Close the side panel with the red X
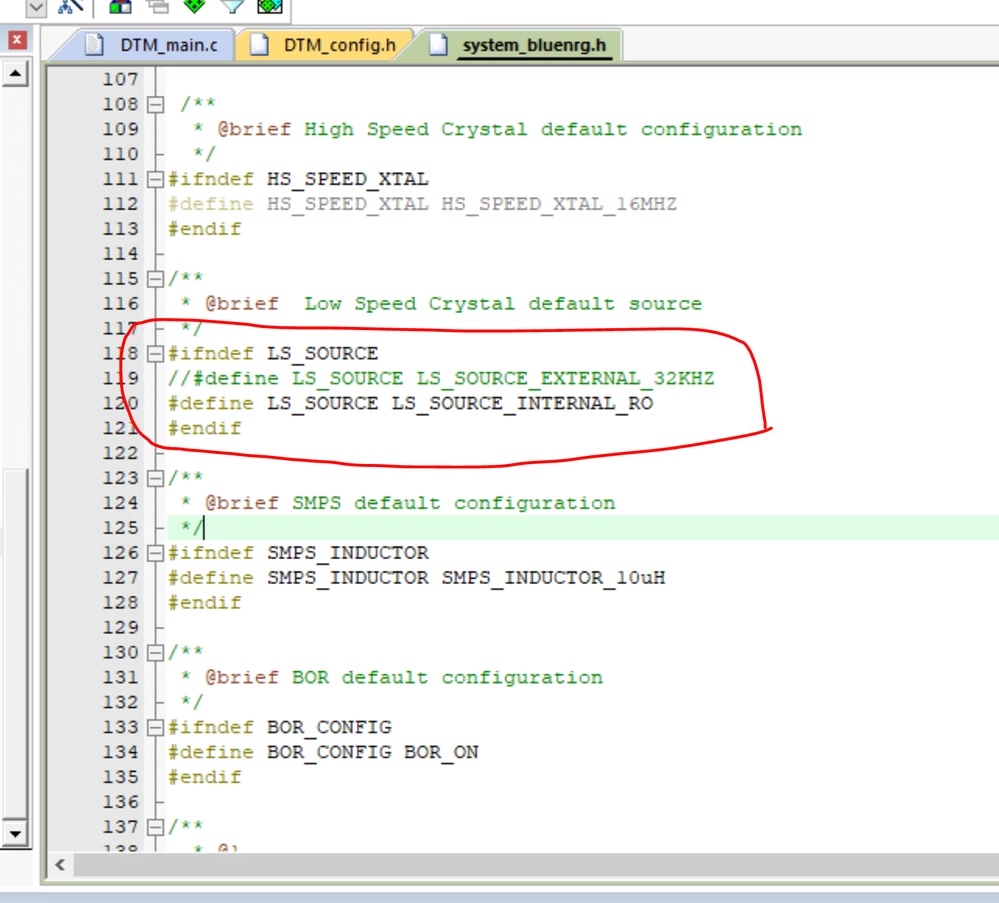The width and height of the screenshot is (999, 903). (17, 40)
